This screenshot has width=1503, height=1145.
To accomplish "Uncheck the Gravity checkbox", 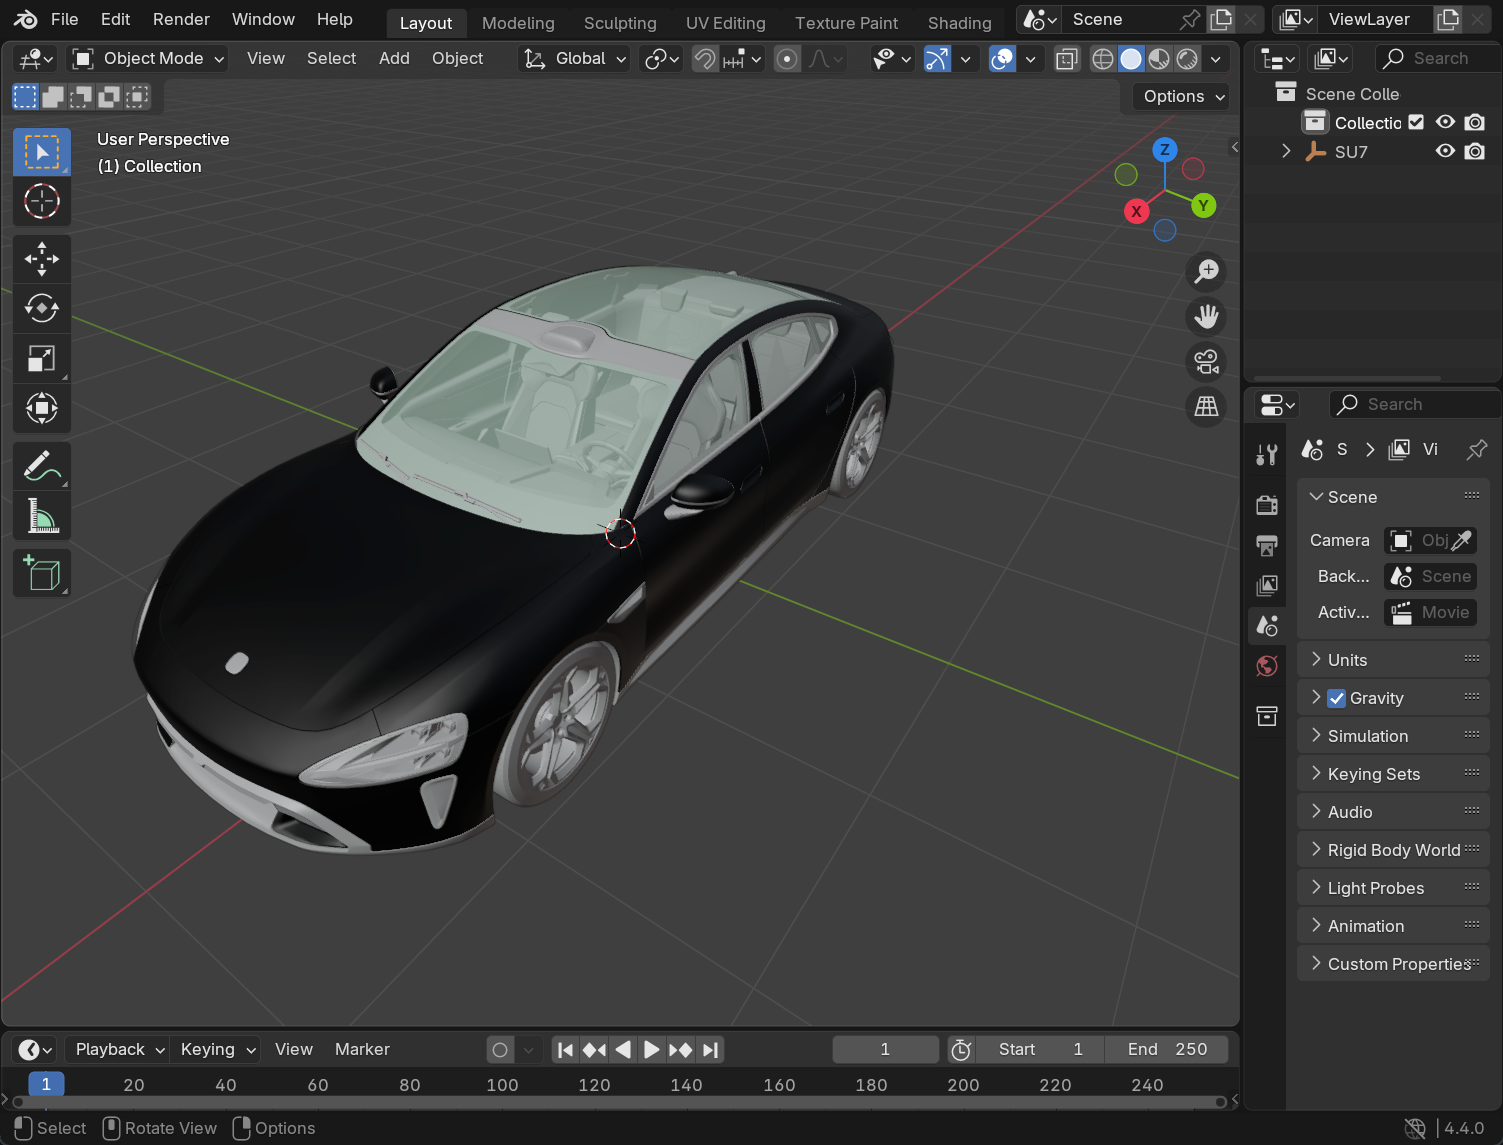I will (x=1336, y=698).
